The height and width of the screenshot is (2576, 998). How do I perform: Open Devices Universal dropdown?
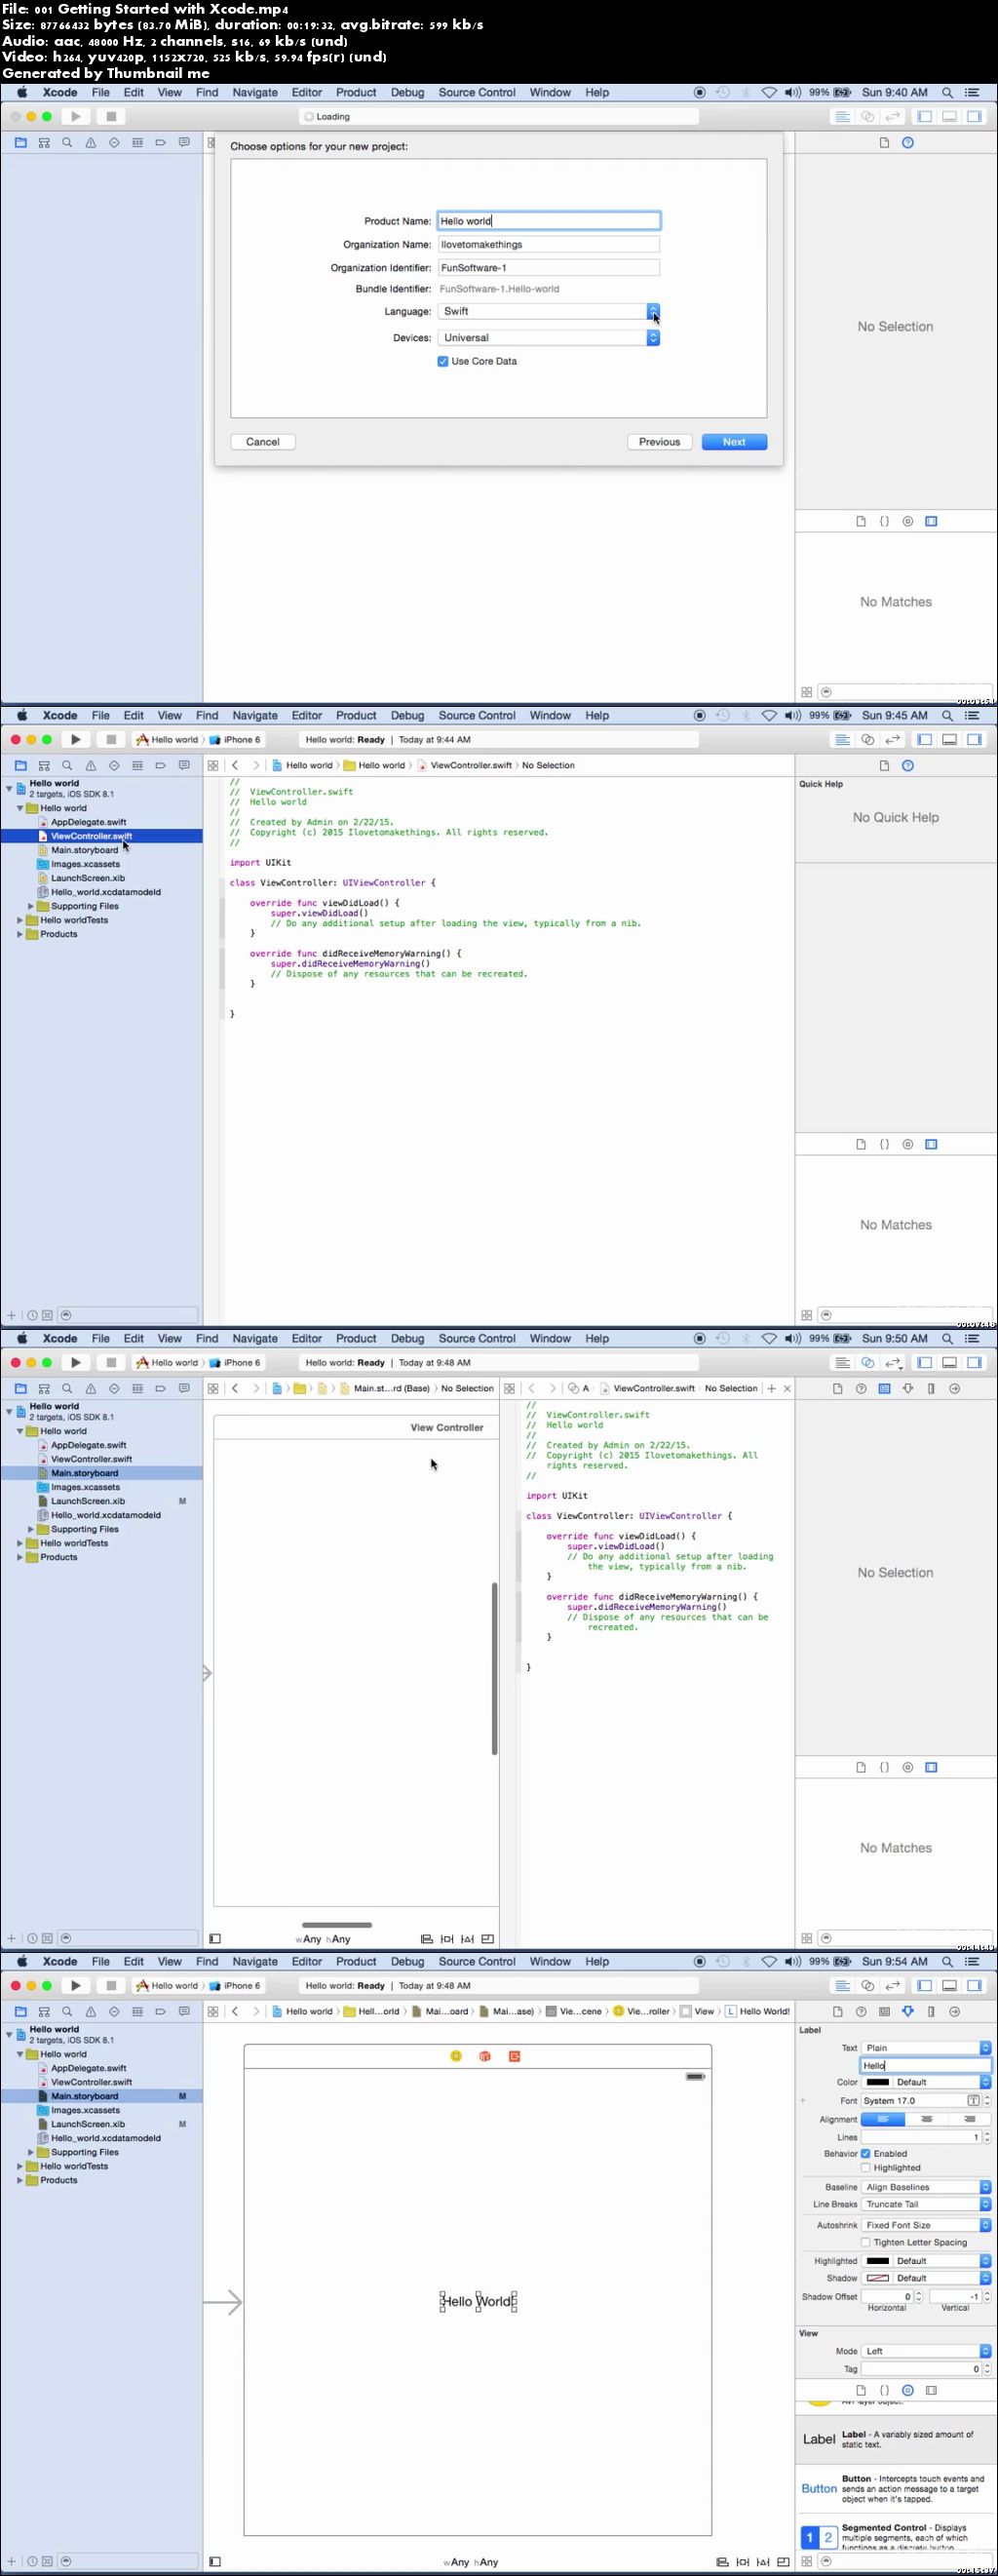point(549,338)
